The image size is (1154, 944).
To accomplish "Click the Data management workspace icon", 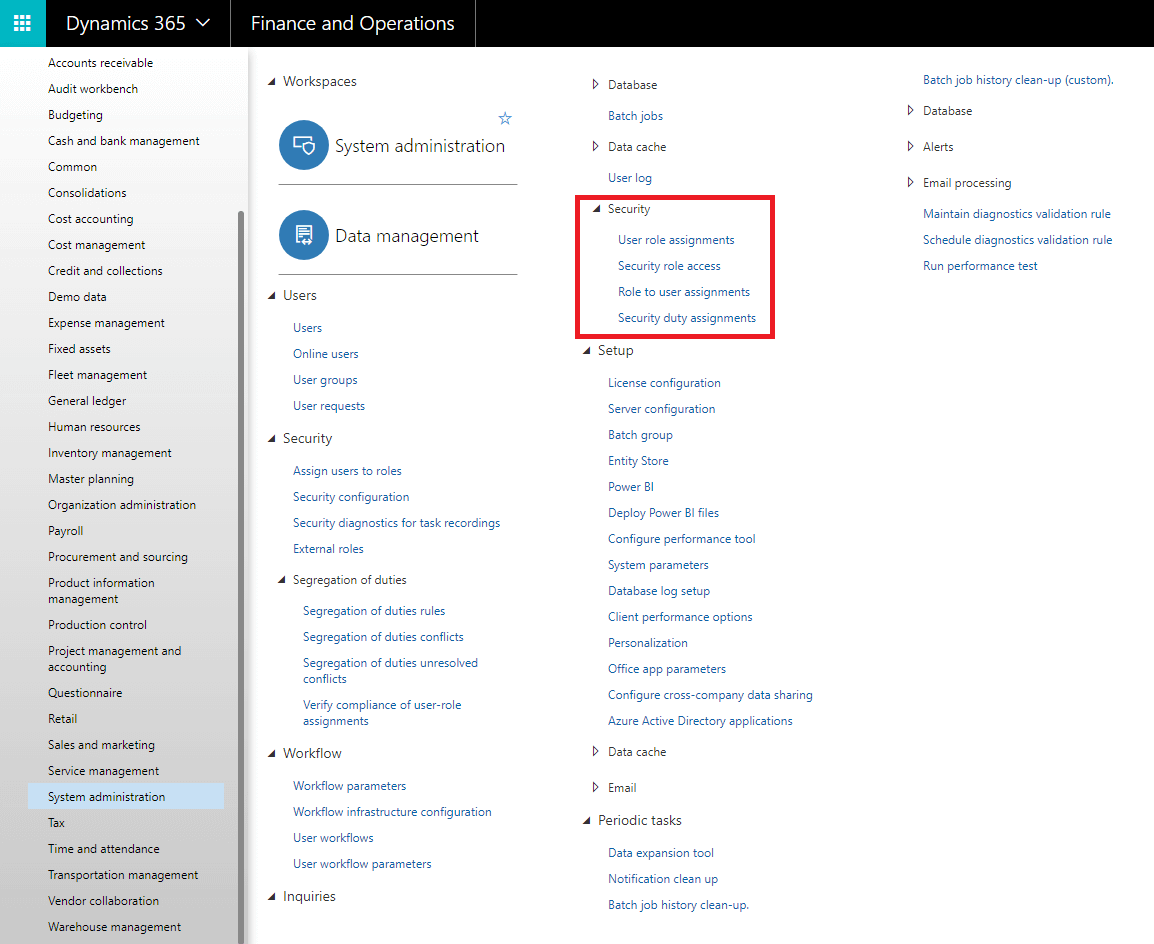I will [x=304, y=235].
